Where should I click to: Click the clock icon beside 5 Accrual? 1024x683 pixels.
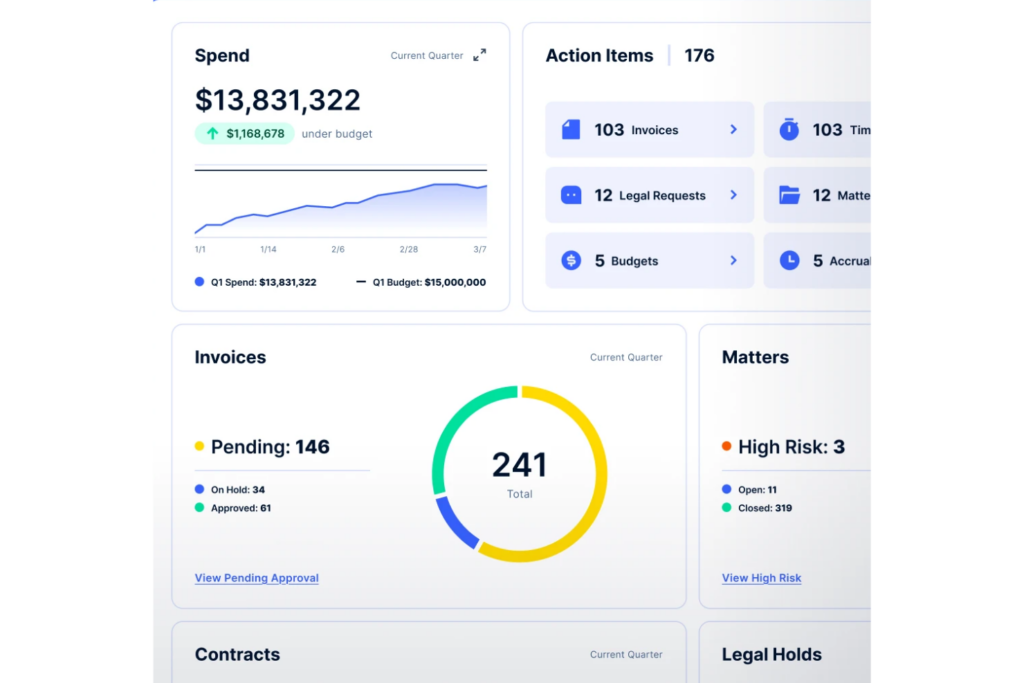click(x=789, y=260)
